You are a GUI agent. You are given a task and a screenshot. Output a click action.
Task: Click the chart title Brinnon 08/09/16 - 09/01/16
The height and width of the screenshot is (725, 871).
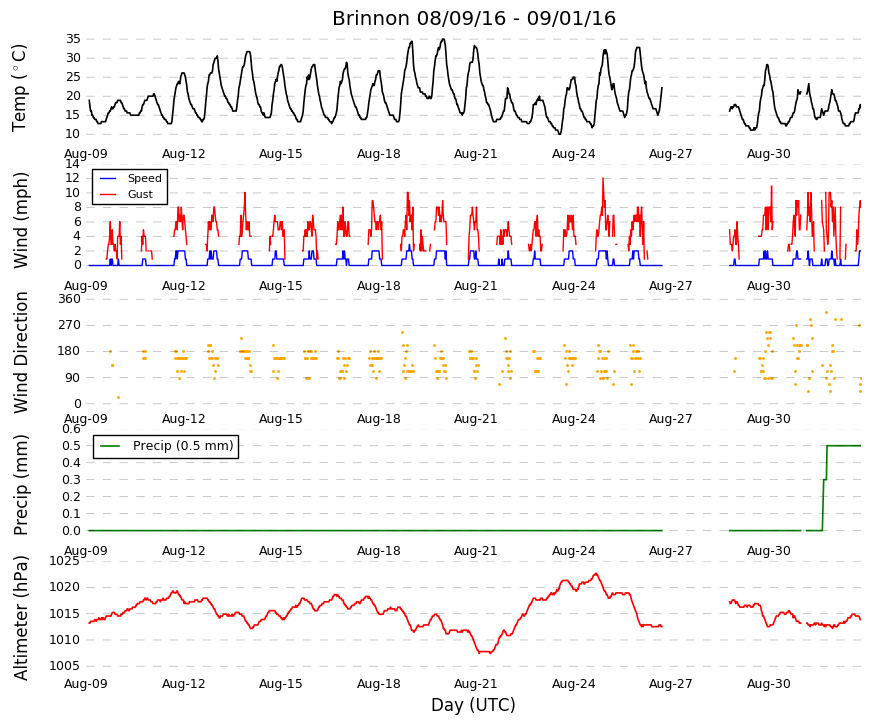click(474, 18)
